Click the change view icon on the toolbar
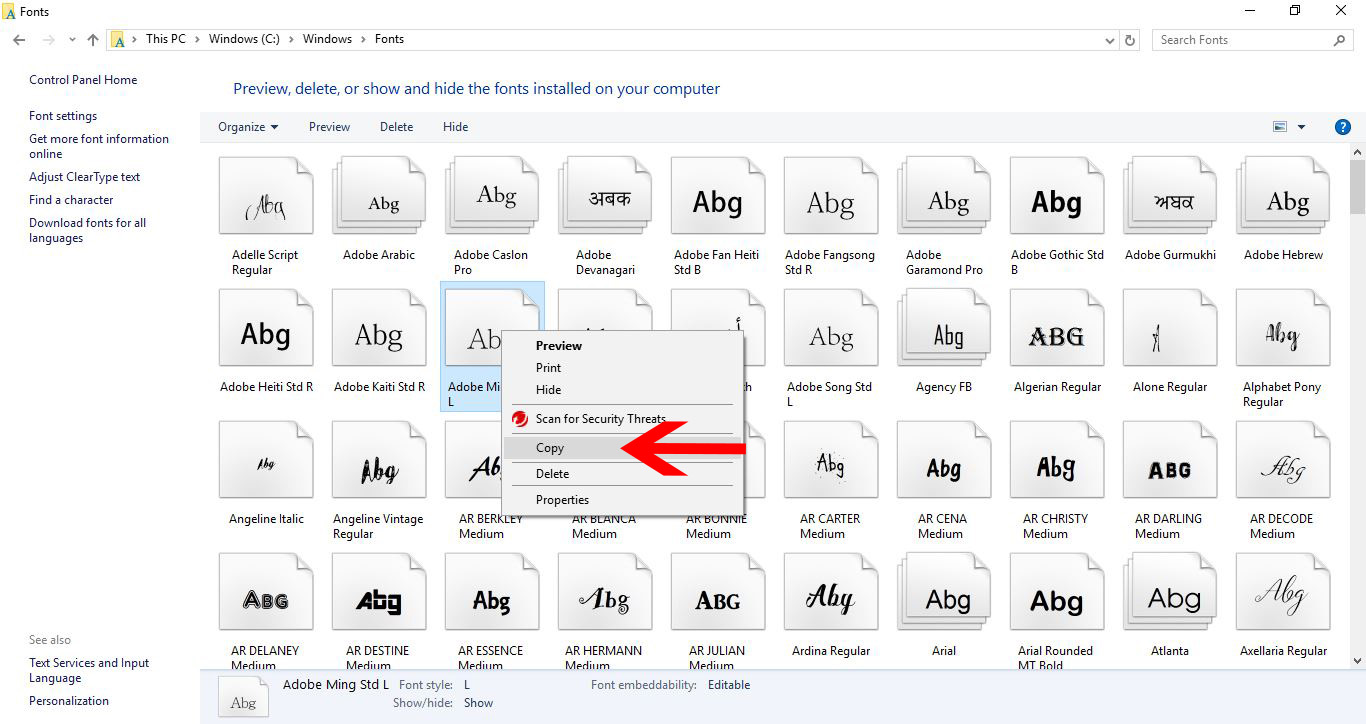The image size is (1366, 724). [1281, 126]
